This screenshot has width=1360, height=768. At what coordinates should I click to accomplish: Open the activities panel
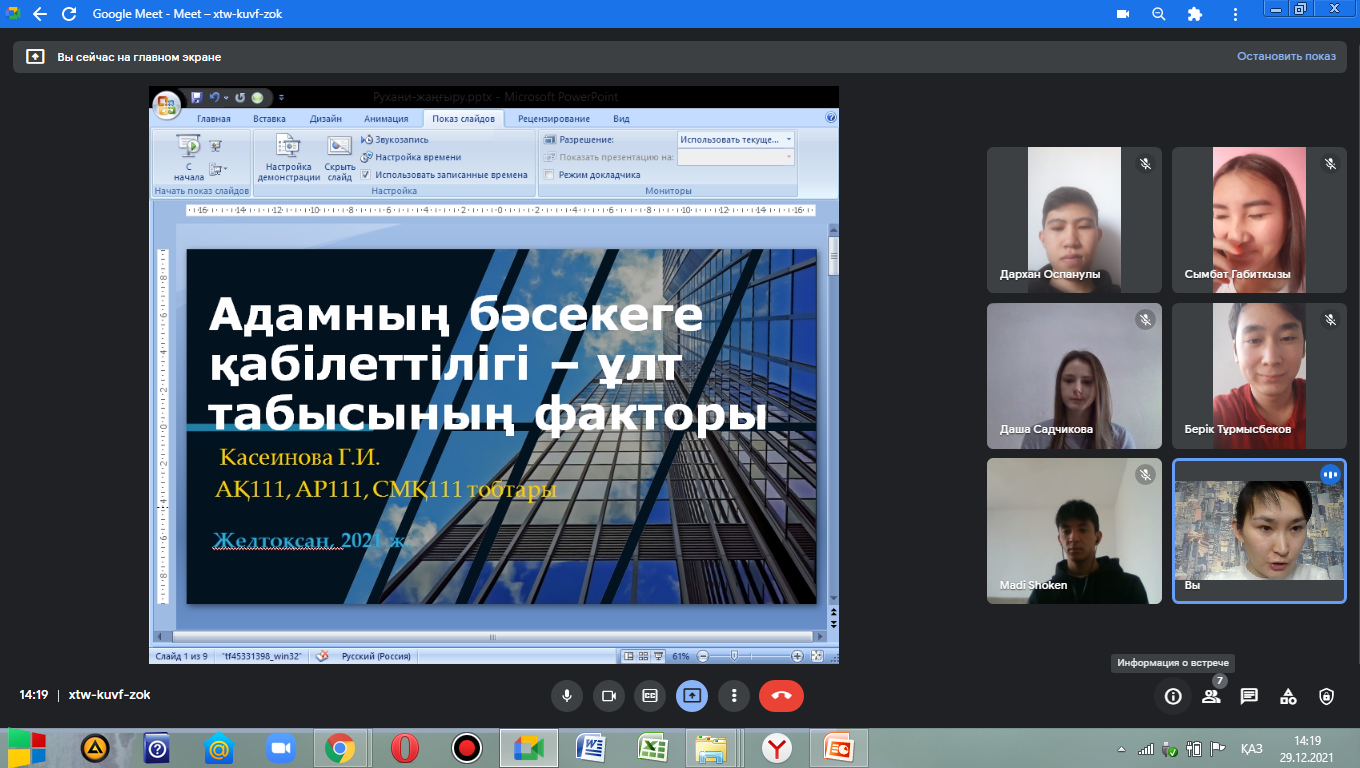(x=1288, y=696)
